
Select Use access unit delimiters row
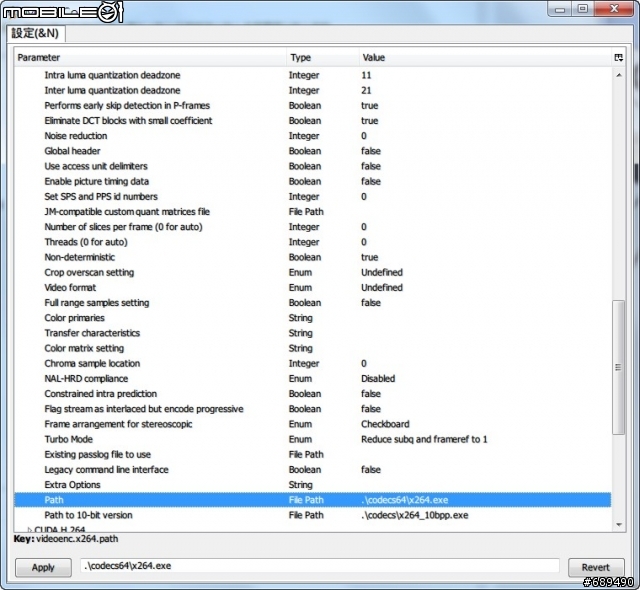coord(313,166)
